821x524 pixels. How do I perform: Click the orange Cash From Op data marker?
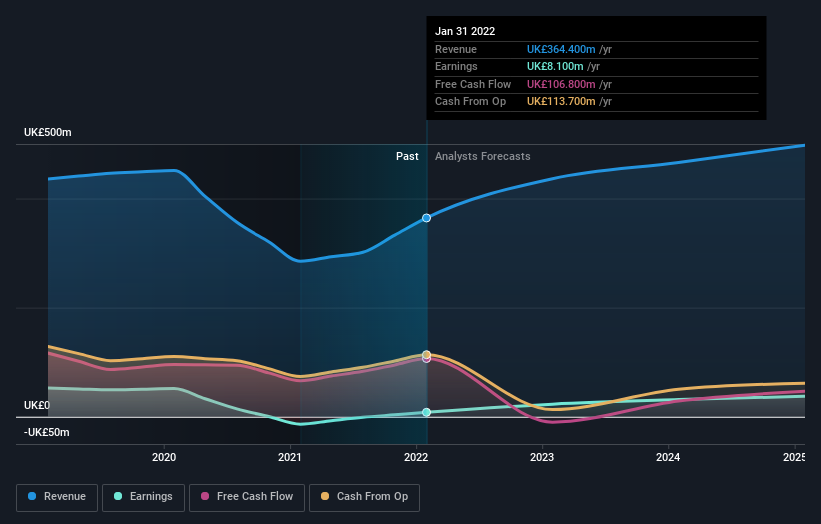click(427, 355)
